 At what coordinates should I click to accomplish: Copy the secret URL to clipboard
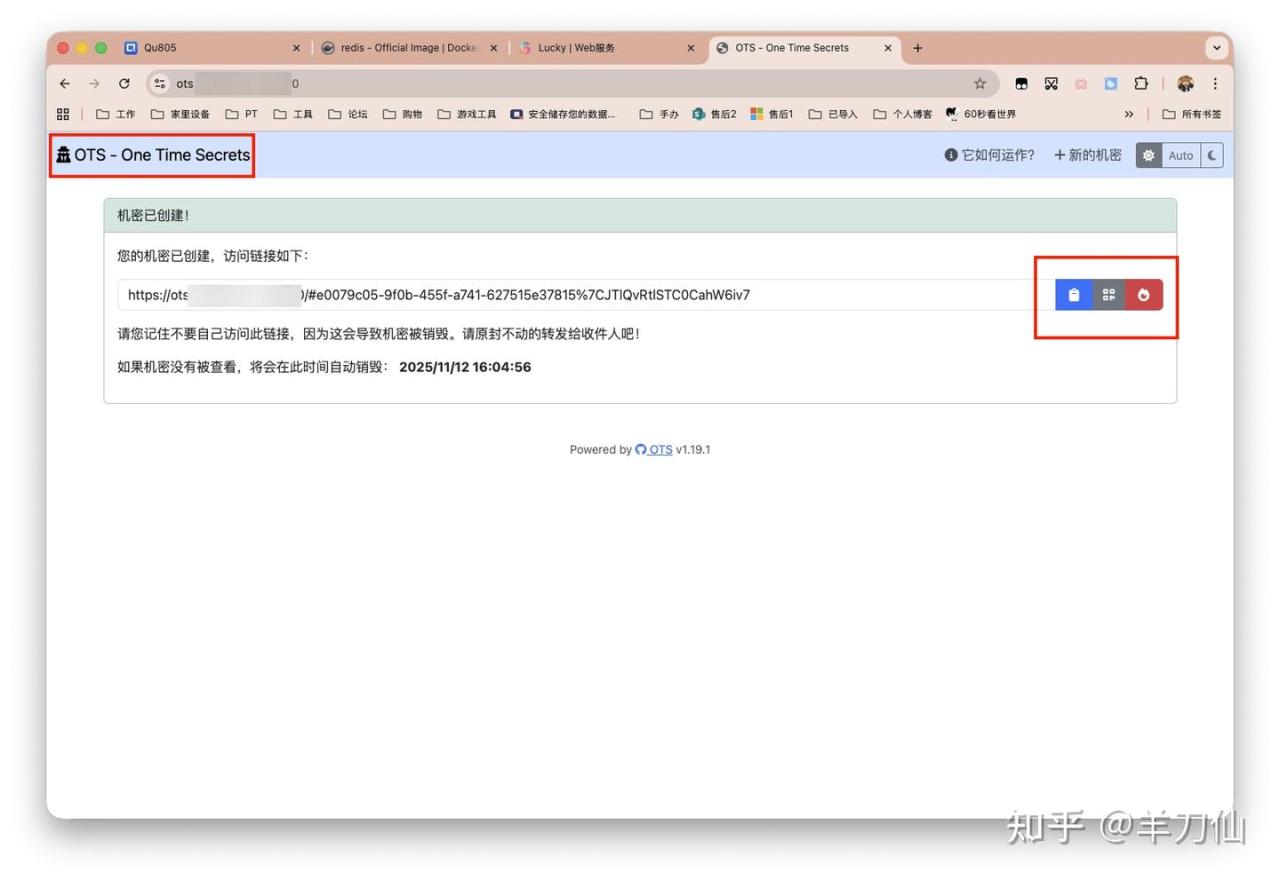tap(1073, 295)
